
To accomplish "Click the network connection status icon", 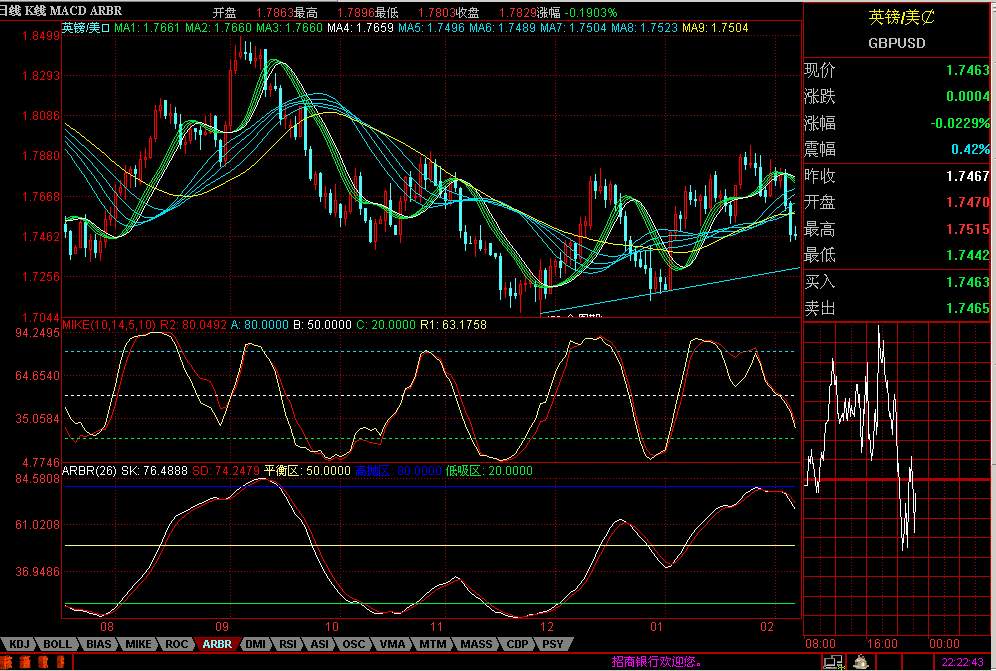I will click(x=833, y=661).
